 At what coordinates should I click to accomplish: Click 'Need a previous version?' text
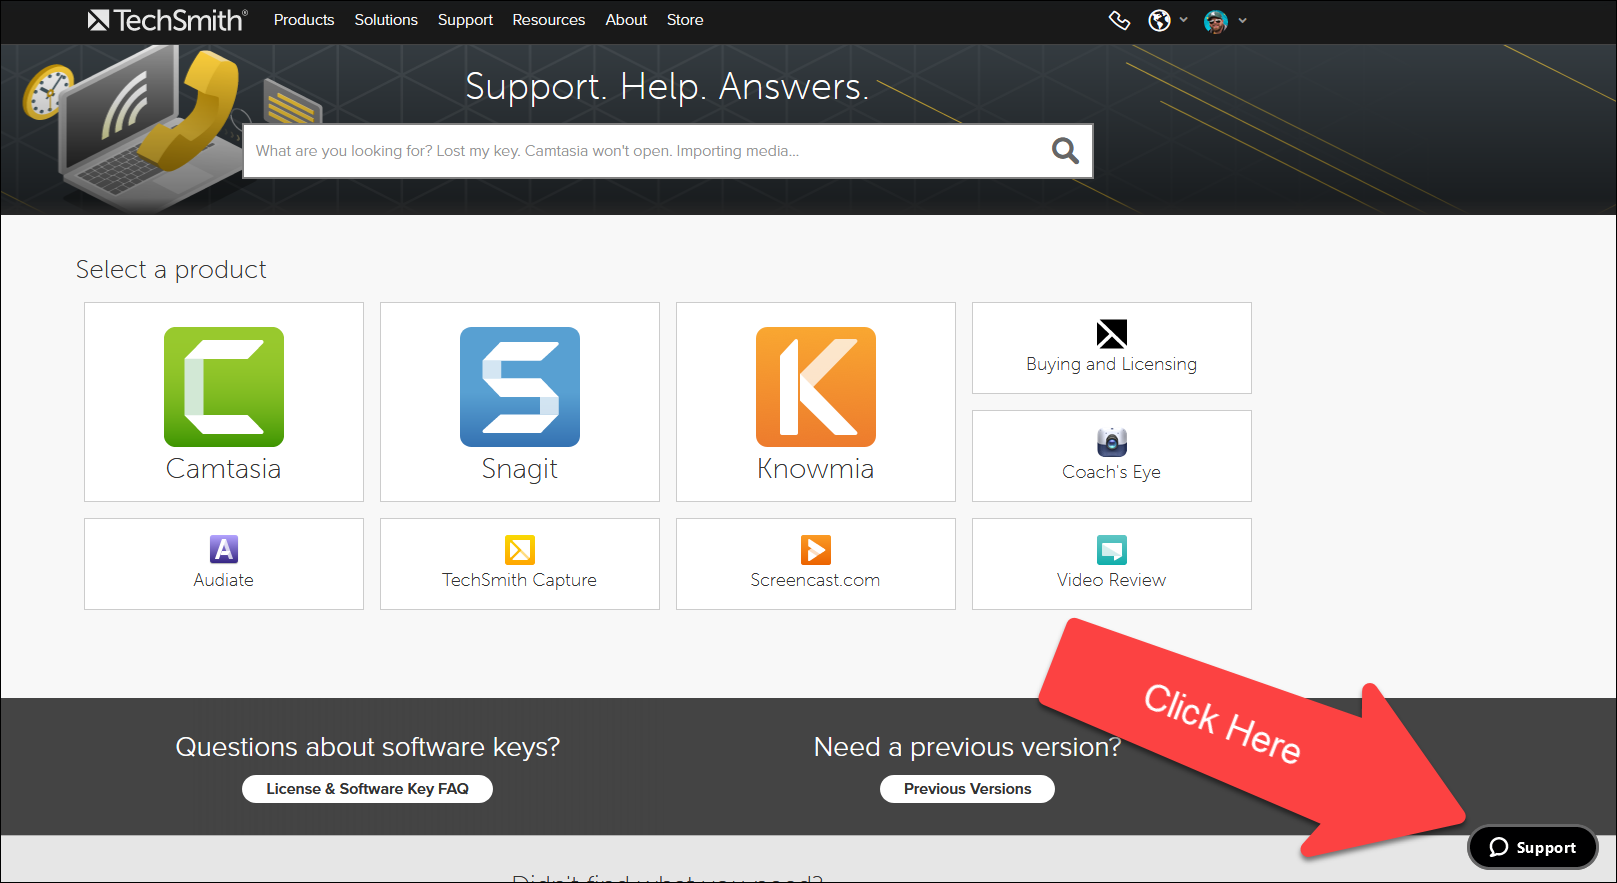click(x=967, y=747)
